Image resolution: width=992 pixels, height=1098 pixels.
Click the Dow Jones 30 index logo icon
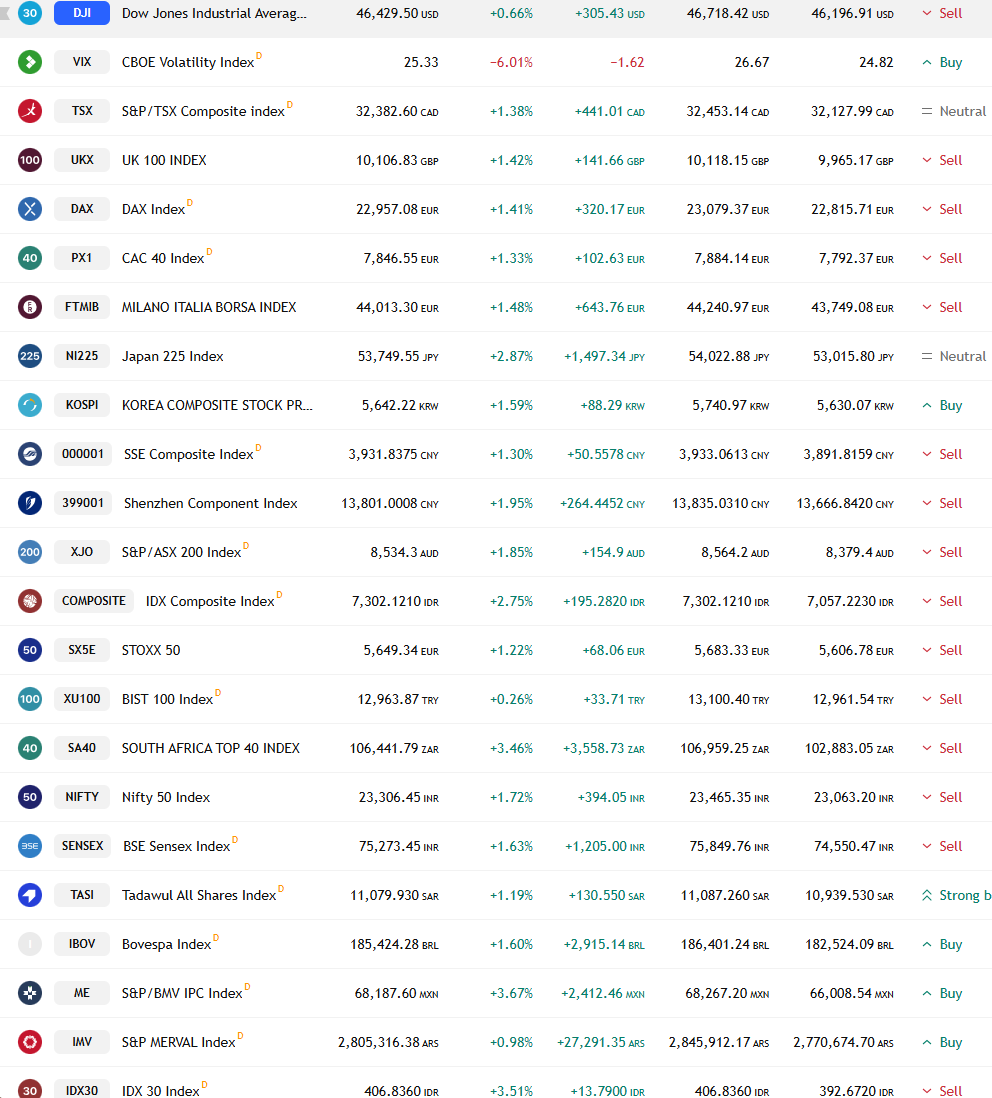point(29,13)
